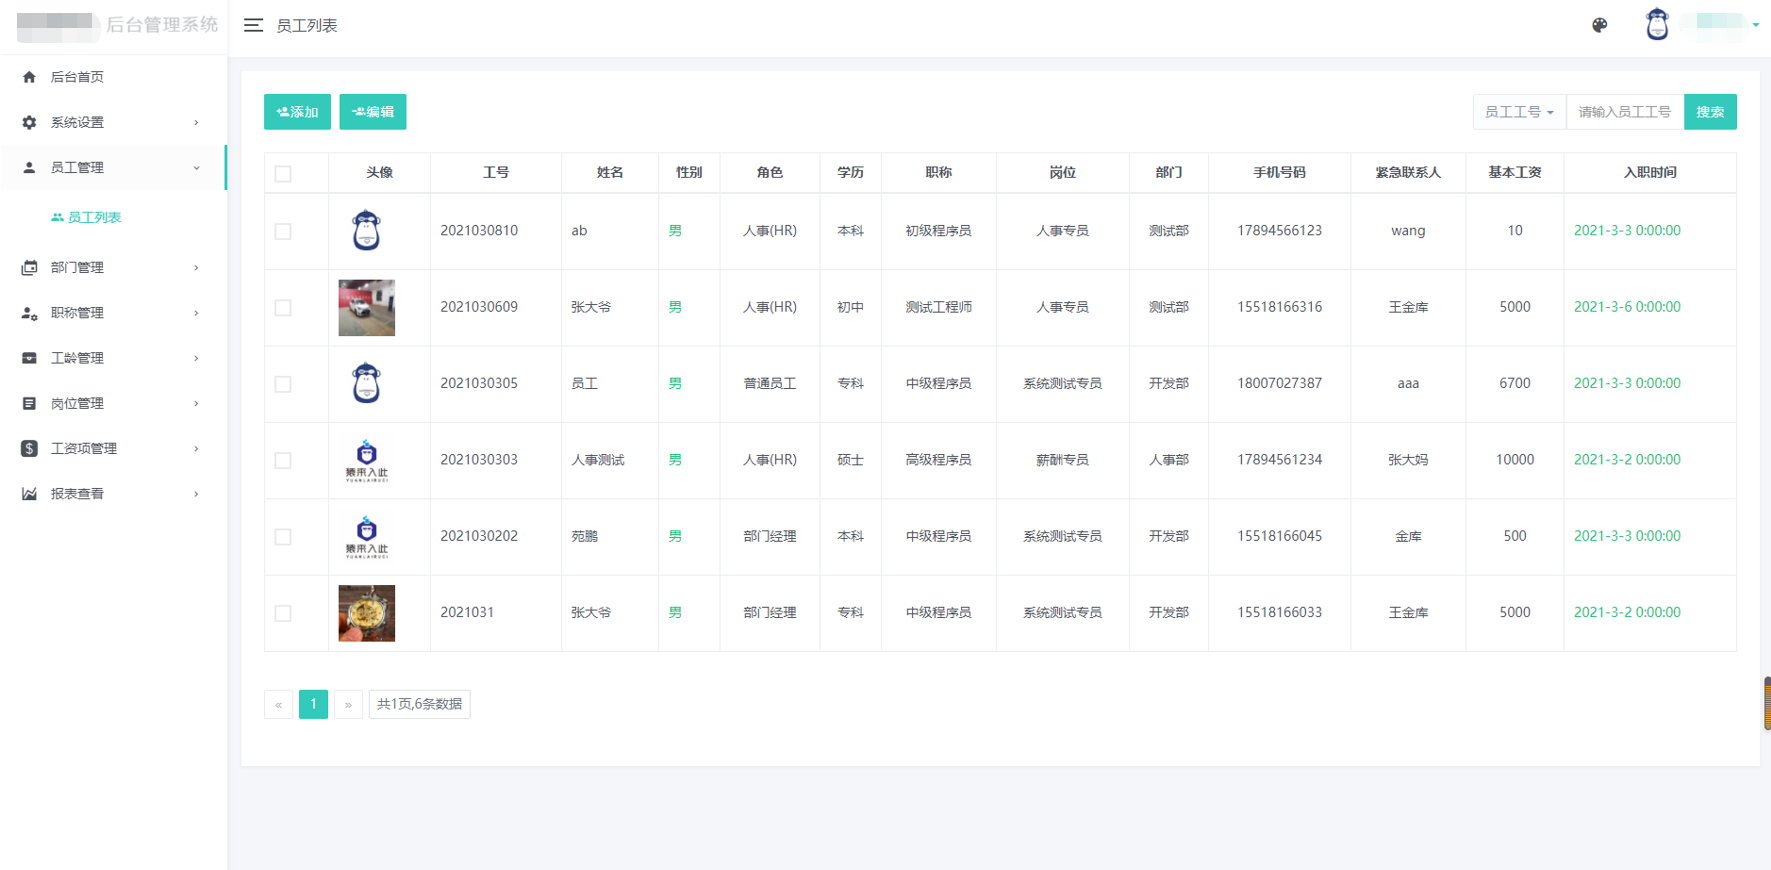This screenshot has width=1771, height=870.
Task: Expand the 系统设置 chevron
Action: point(196,122)
